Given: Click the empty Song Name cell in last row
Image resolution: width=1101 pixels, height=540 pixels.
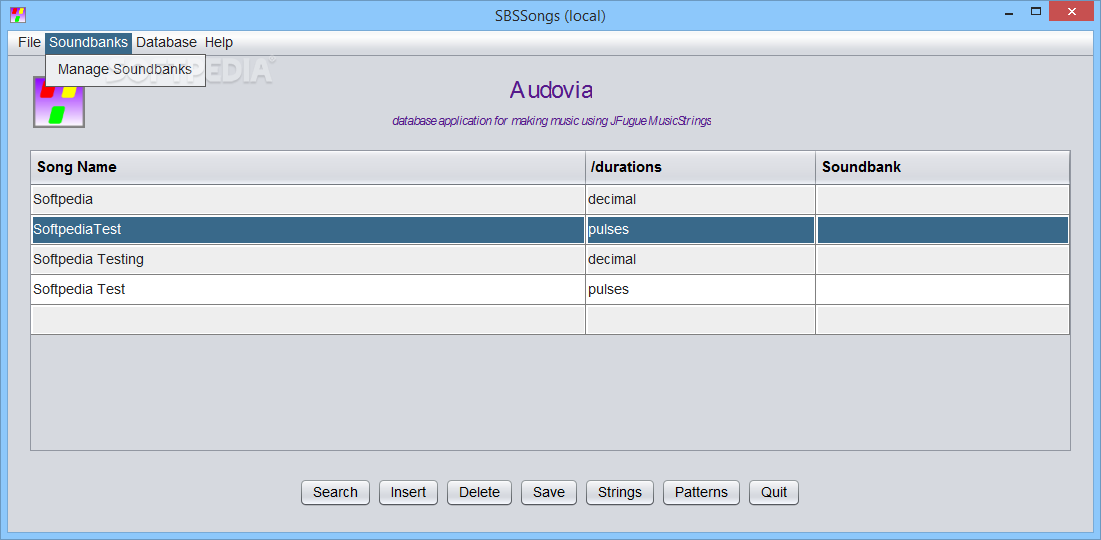Looking at the screenshot, I should (308, 320).
